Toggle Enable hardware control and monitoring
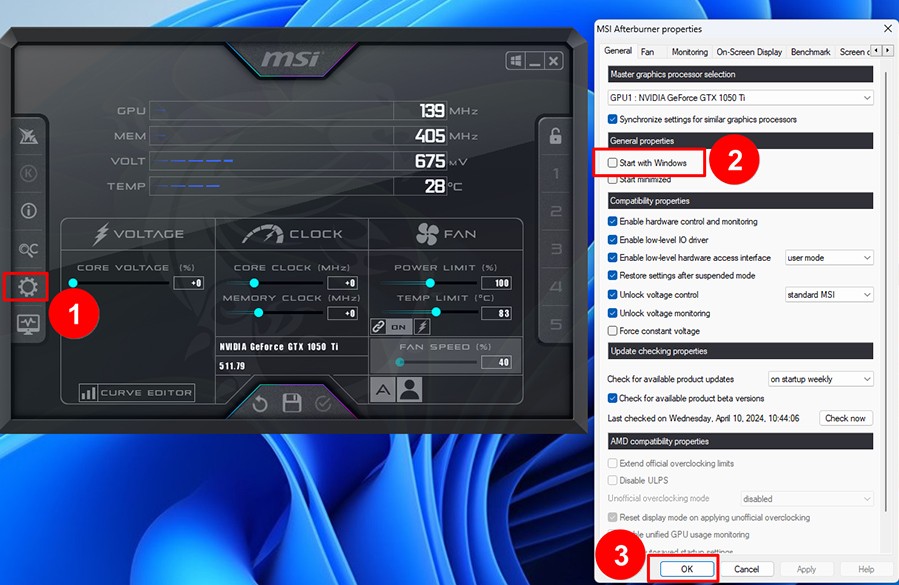 click(x=612, y=221)
